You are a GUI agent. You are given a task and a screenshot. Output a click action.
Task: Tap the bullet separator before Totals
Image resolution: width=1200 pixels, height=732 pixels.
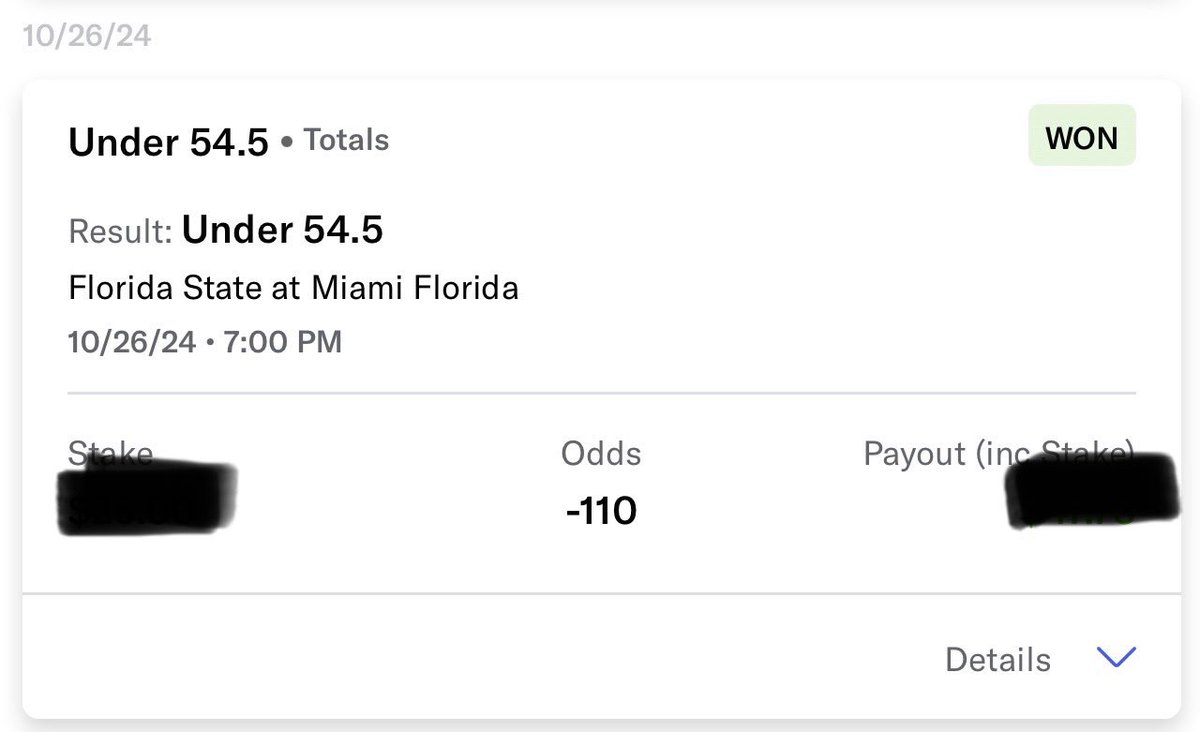287,143
